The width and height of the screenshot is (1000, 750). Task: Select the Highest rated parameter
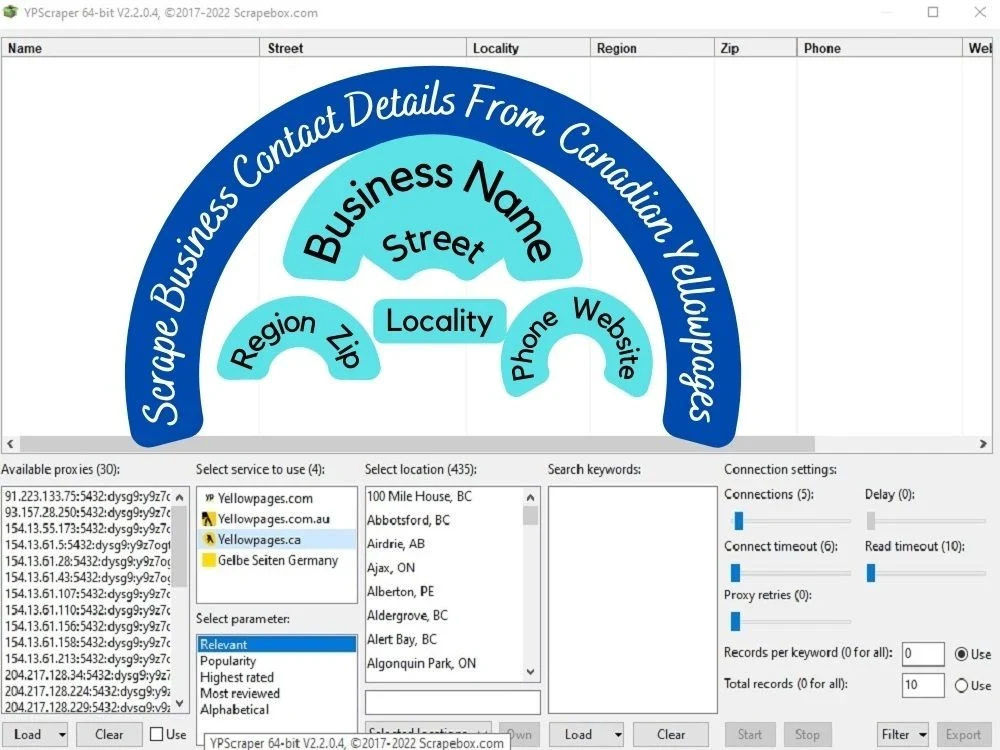point(277,677)
